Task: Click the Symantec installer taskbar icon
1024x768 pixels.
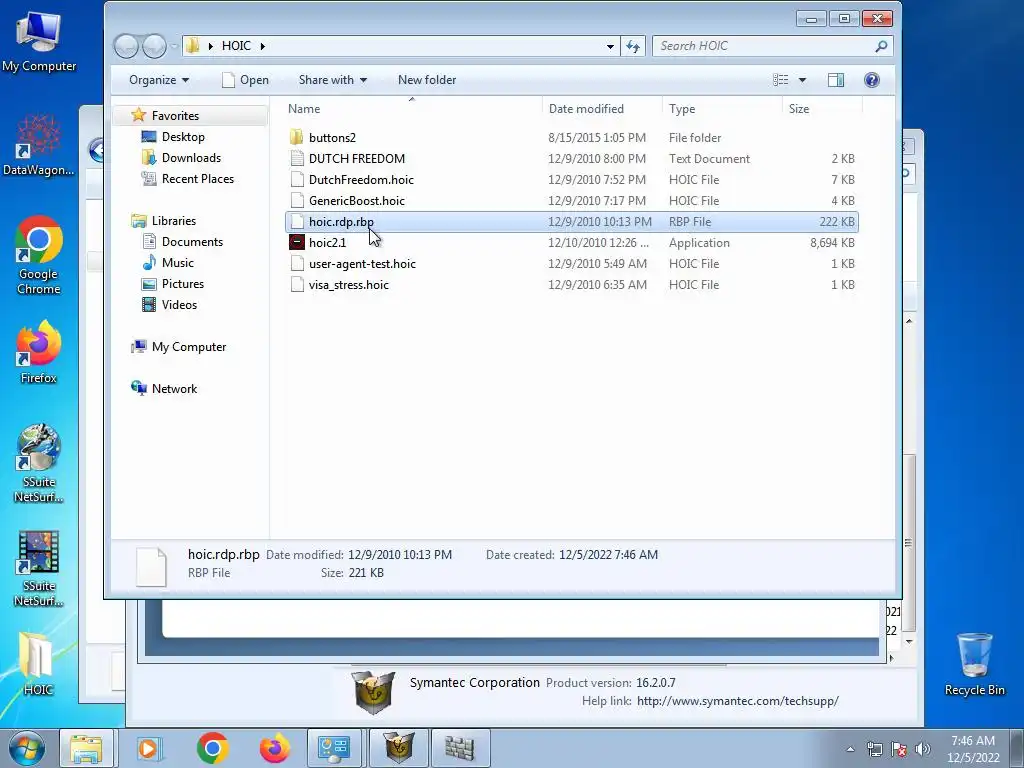Action: pos(398,748)
